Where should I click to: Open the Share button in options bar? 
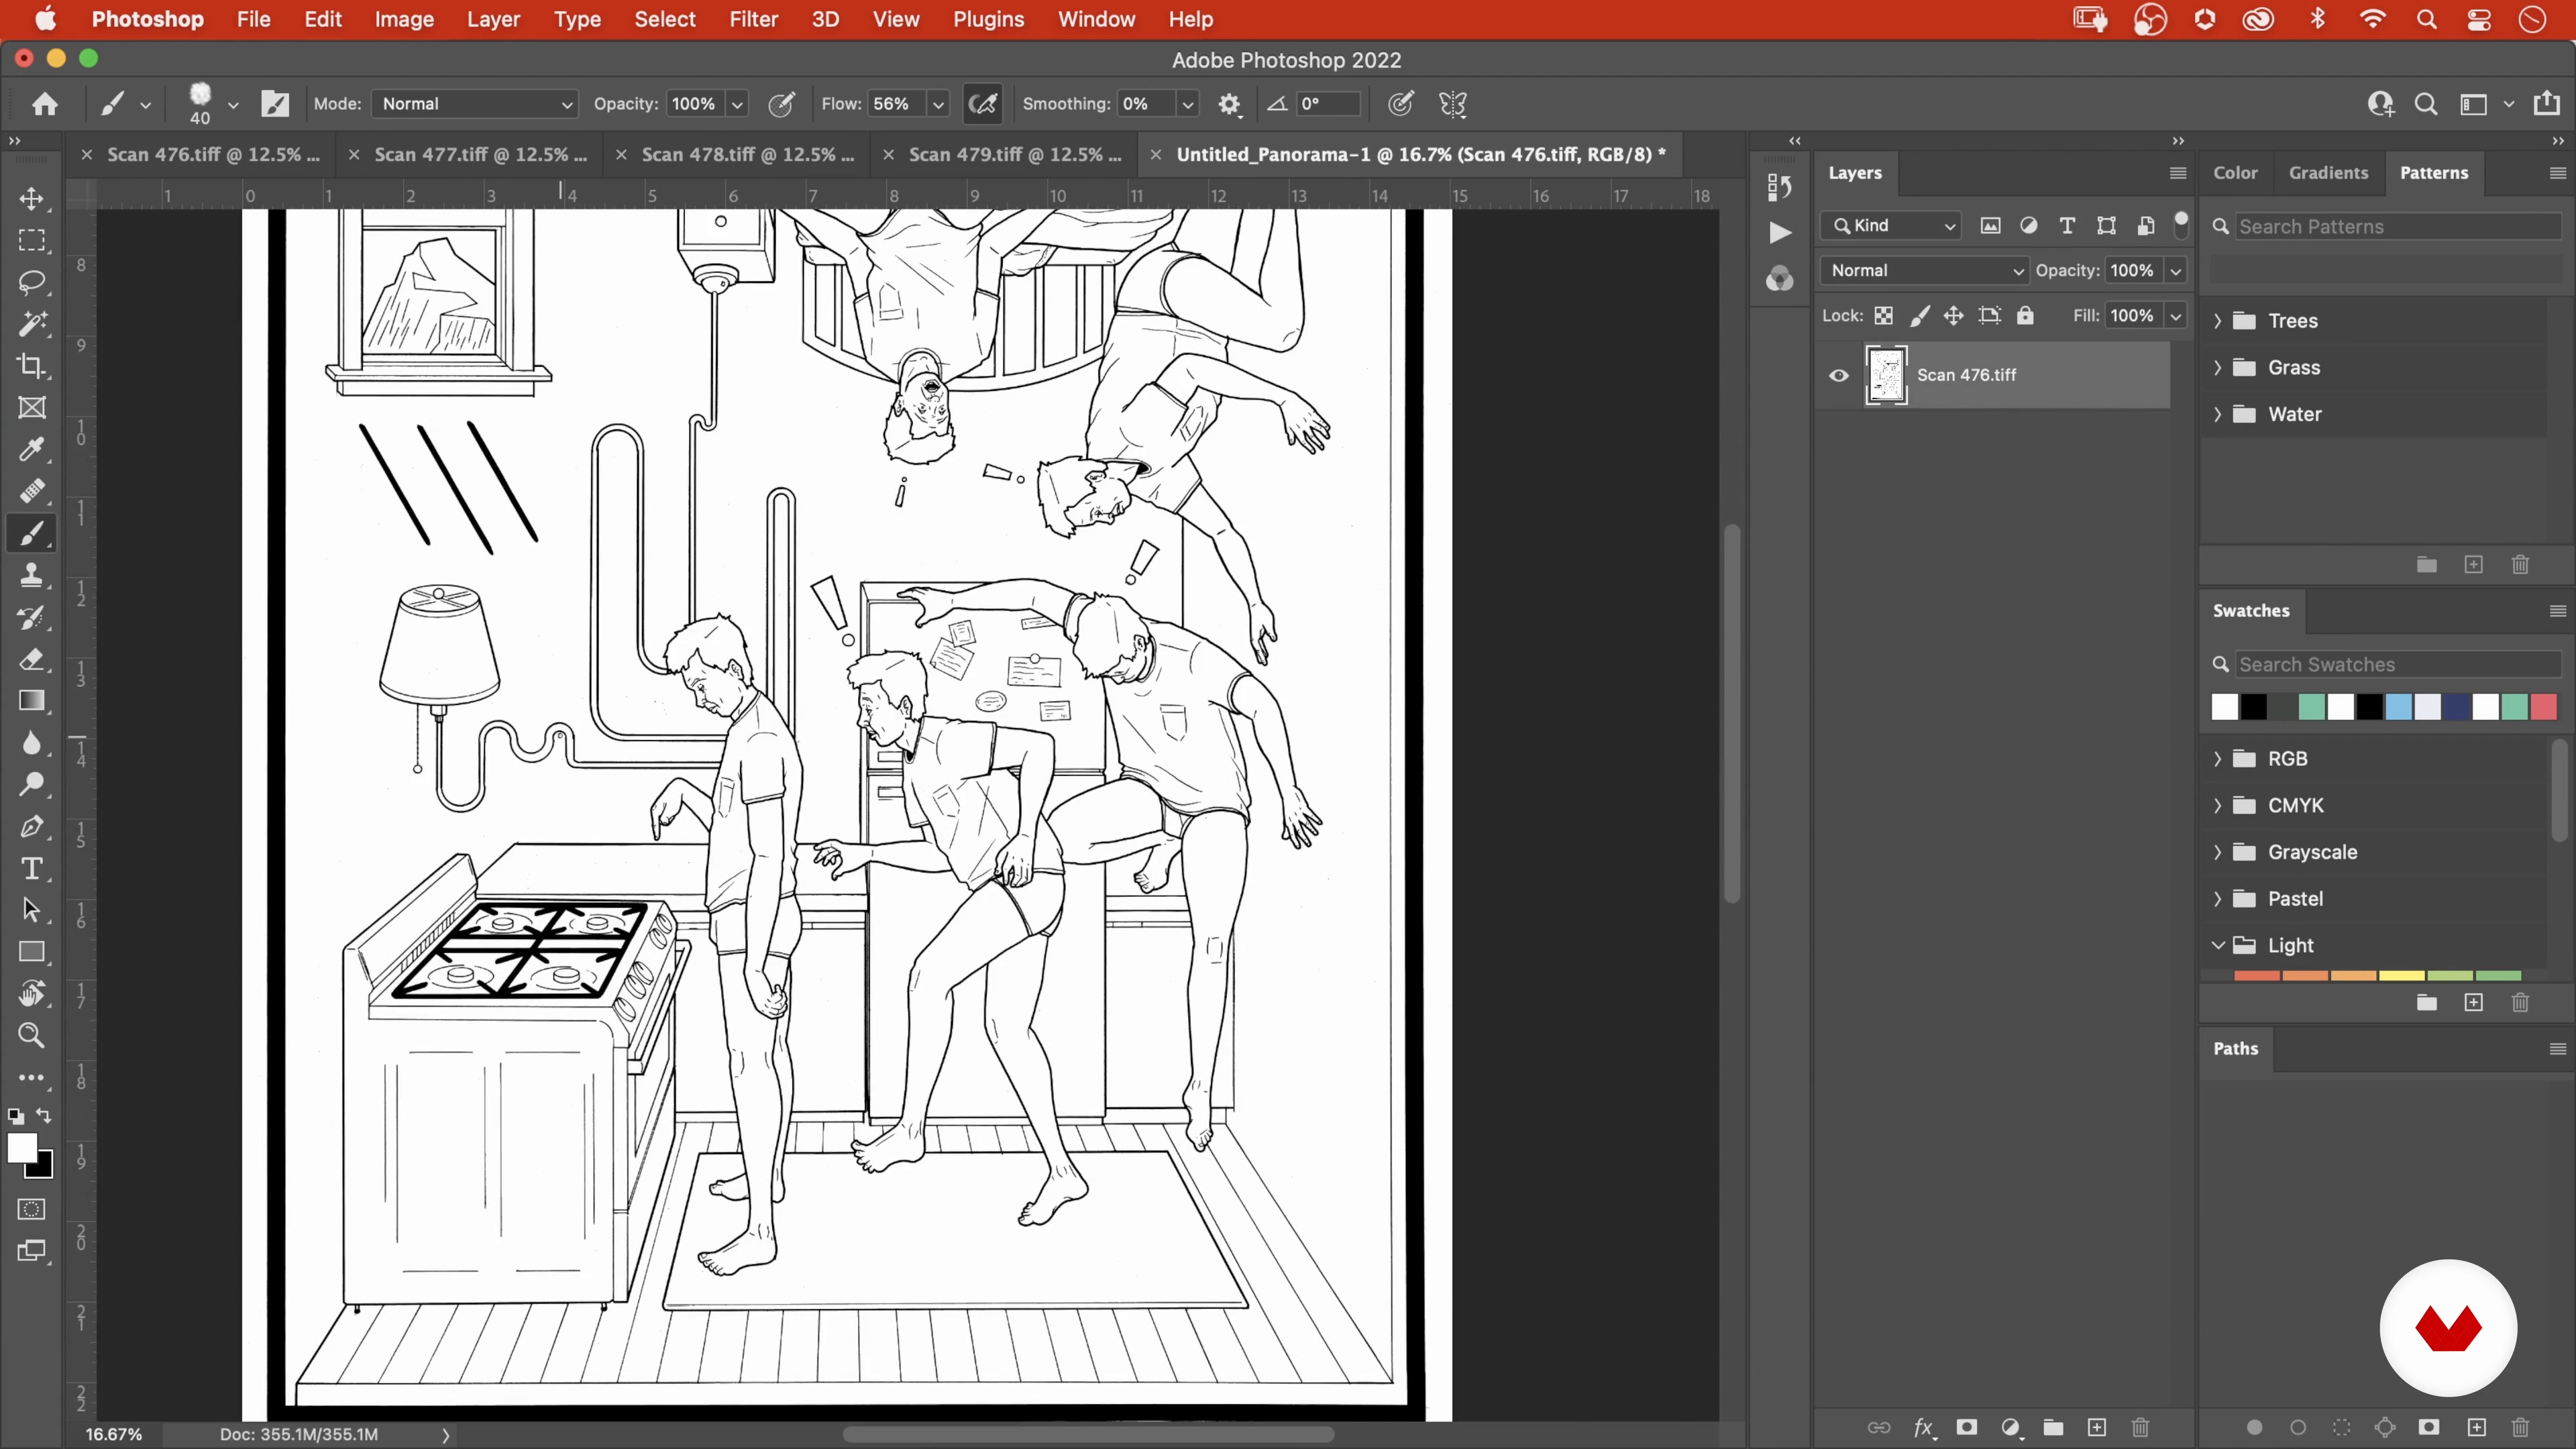2547,104
